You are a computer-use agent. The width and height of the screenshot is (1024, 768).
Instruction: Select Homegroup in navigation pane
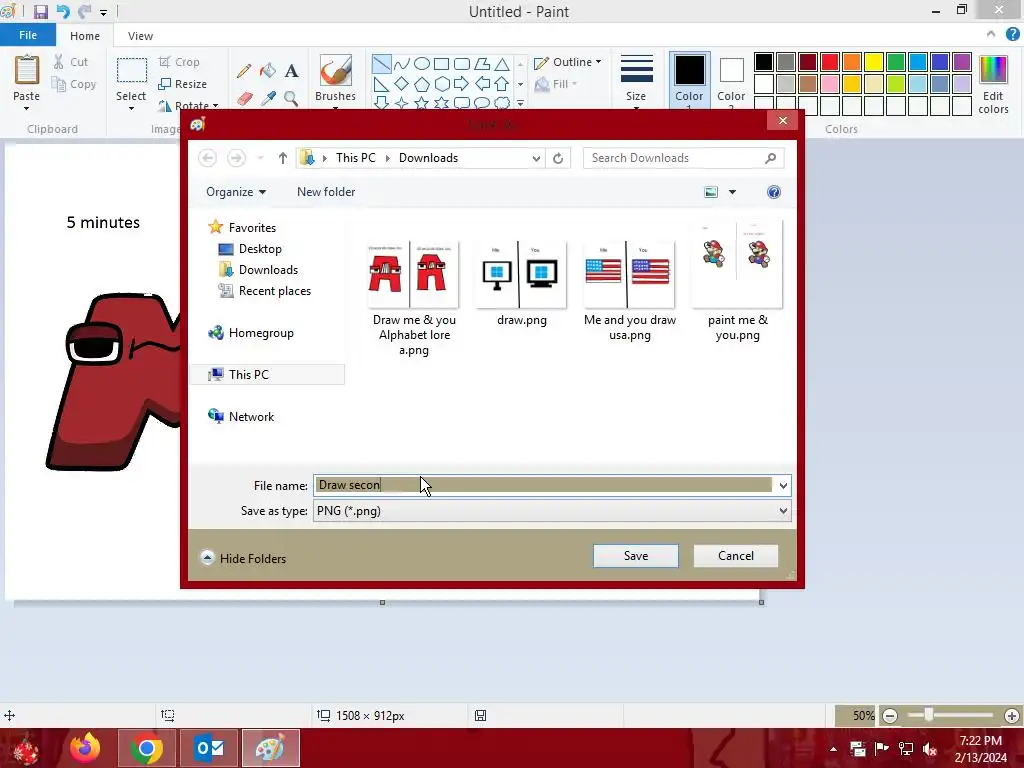tap(261, 333)
